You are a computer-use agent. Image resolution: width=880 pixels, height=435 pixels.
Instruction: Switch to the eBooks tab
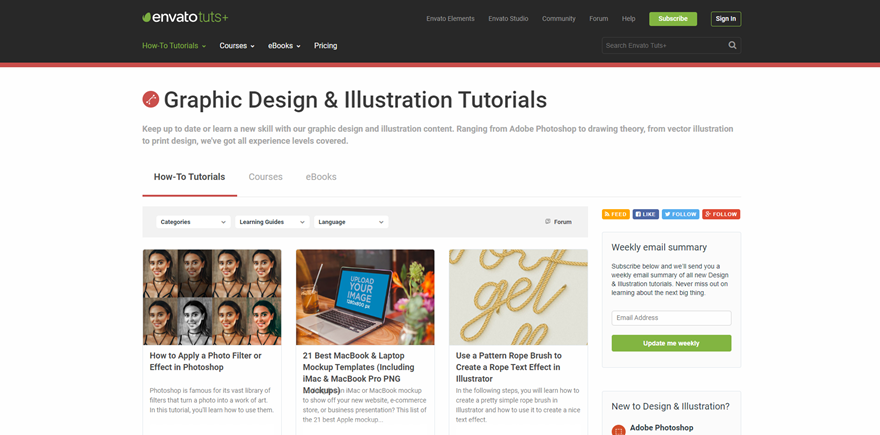tap(321, 177)
